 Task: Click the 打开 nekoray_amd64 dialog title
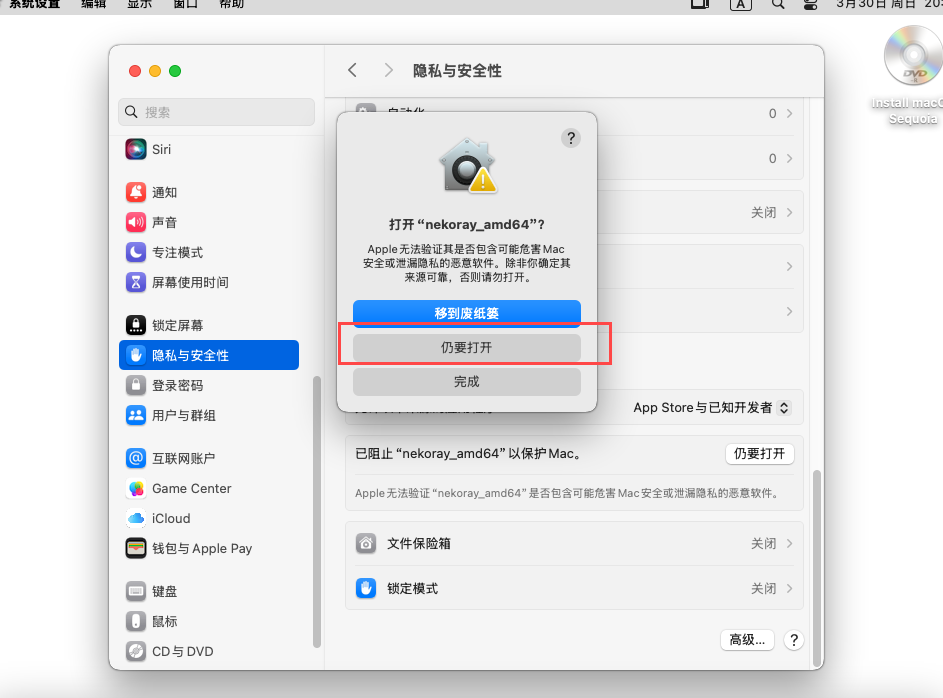(x=467, y=225)
